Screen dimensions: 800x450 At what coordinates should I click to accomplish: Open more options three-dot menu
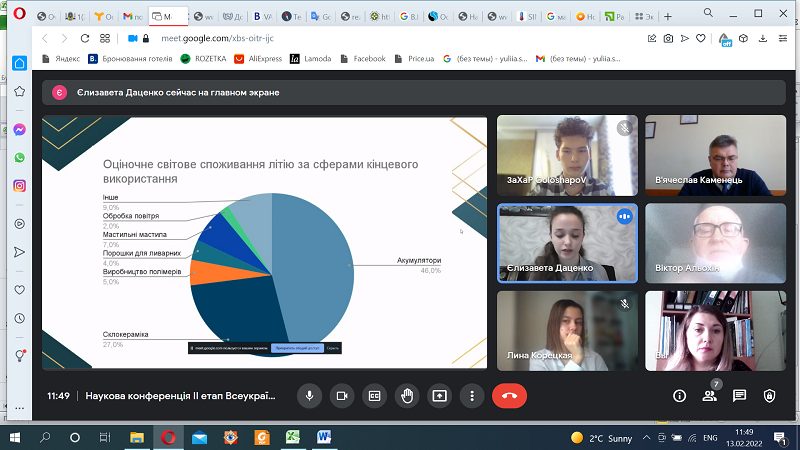[472, 396]
